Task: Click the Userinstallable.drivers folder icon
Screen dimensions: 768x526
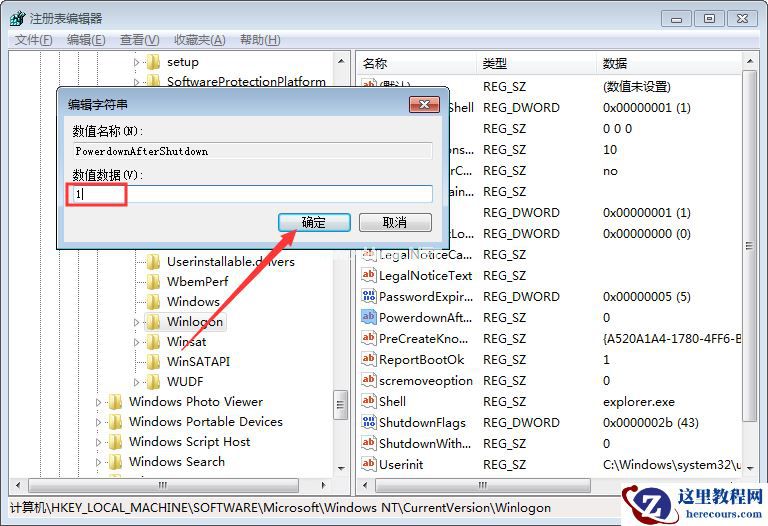Action: [x=153, y=262]
